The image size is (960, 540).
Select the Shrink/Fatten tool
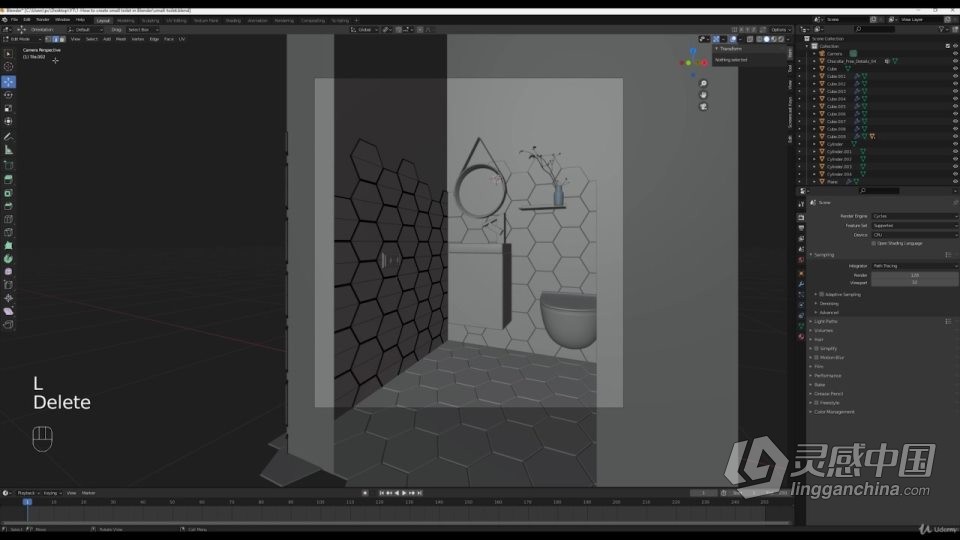[8, 298]
